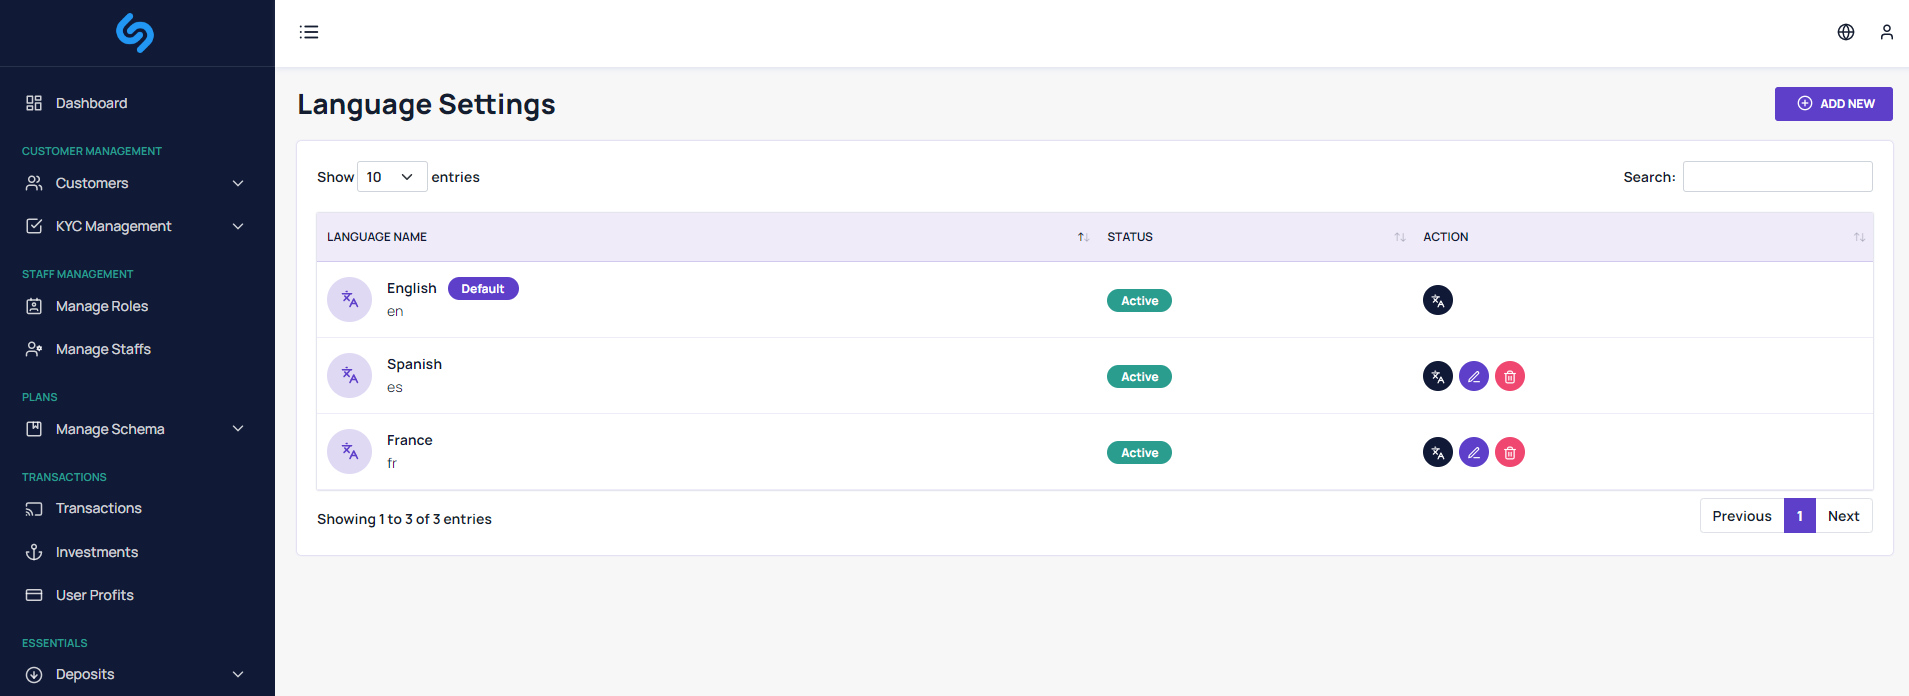Image resolution: width=1909 pixels, height=696 pixels.
Task: Open the globe language switcher
Action: click(x=1845, y=32)
